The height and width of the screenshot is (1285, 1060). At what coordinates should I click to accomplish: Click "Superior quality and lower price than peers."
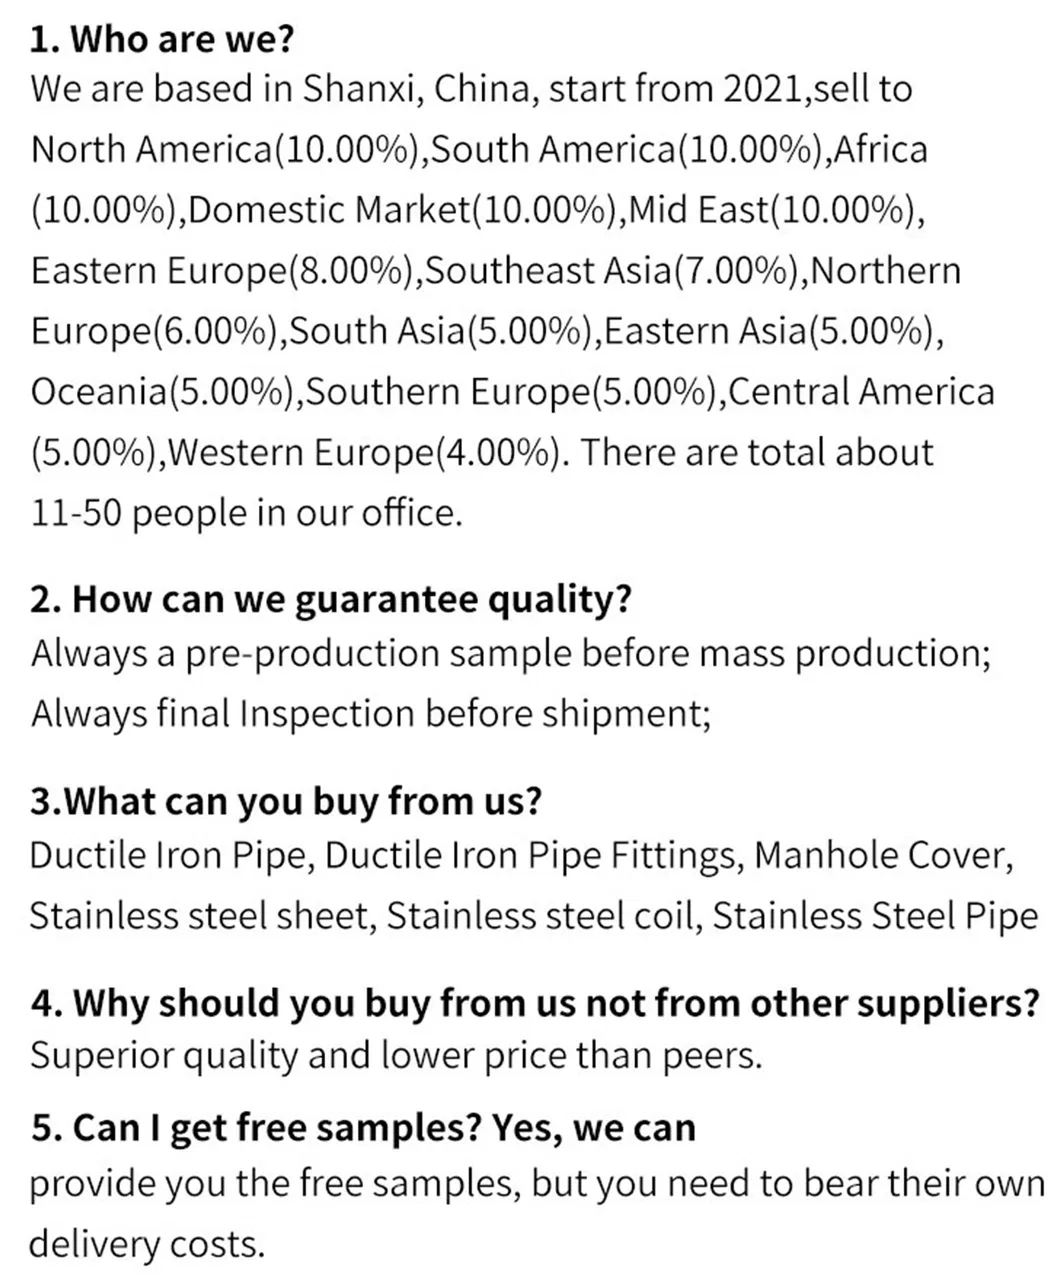tap(395, 1056)
